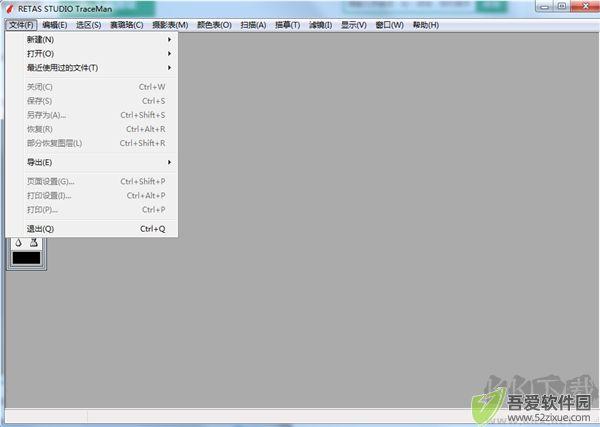600x427 pixels.
Task: Open the 显示(V) menu
Action: click(x=354, y=25)
